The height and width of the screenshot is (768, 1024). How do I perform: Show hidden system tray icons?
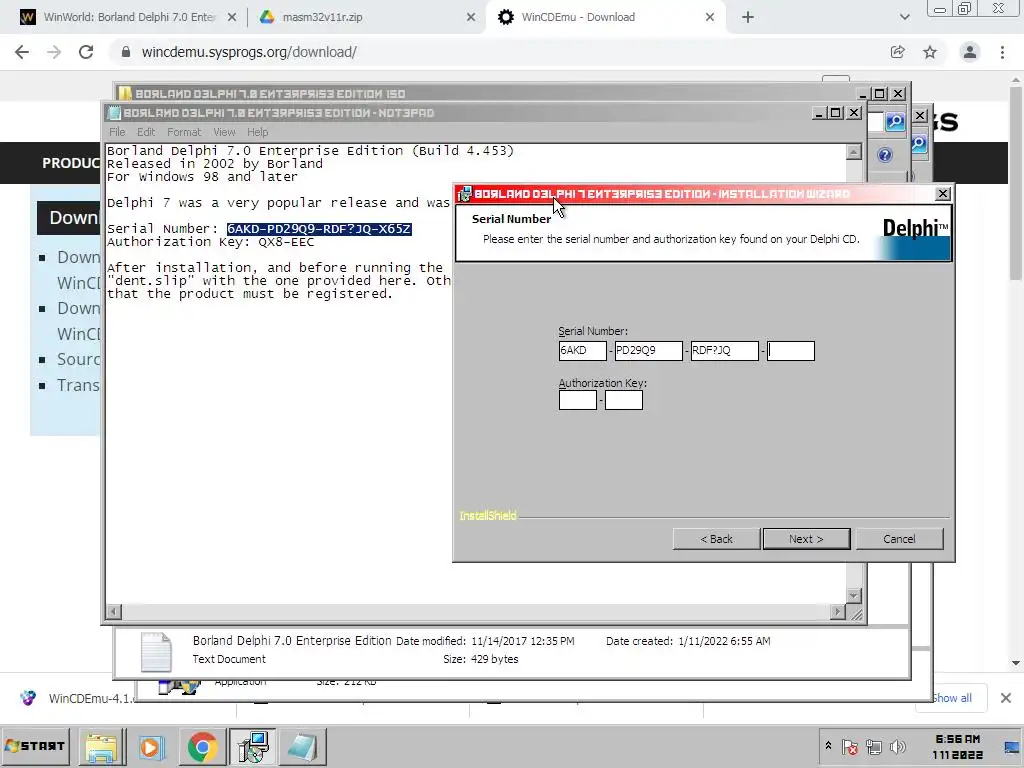point(828,746)
